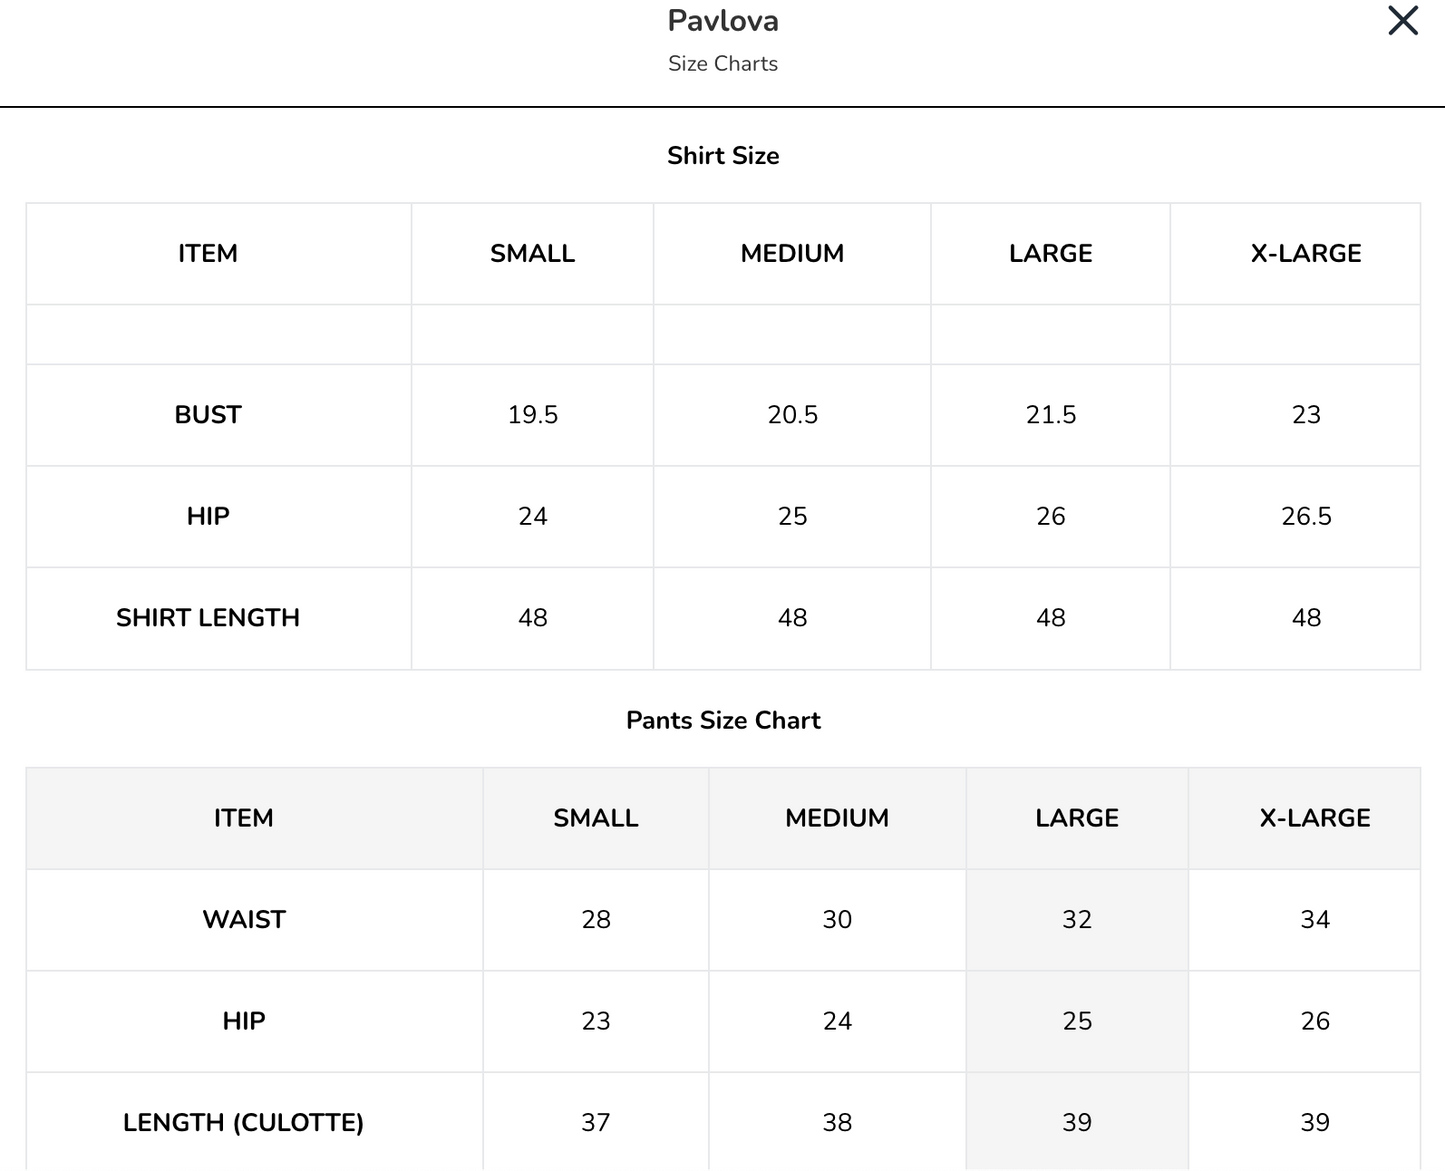Click the LENGTH (CULOTTE) row label
This screenshot has width=1445, height=1171.
point(244,1122)
